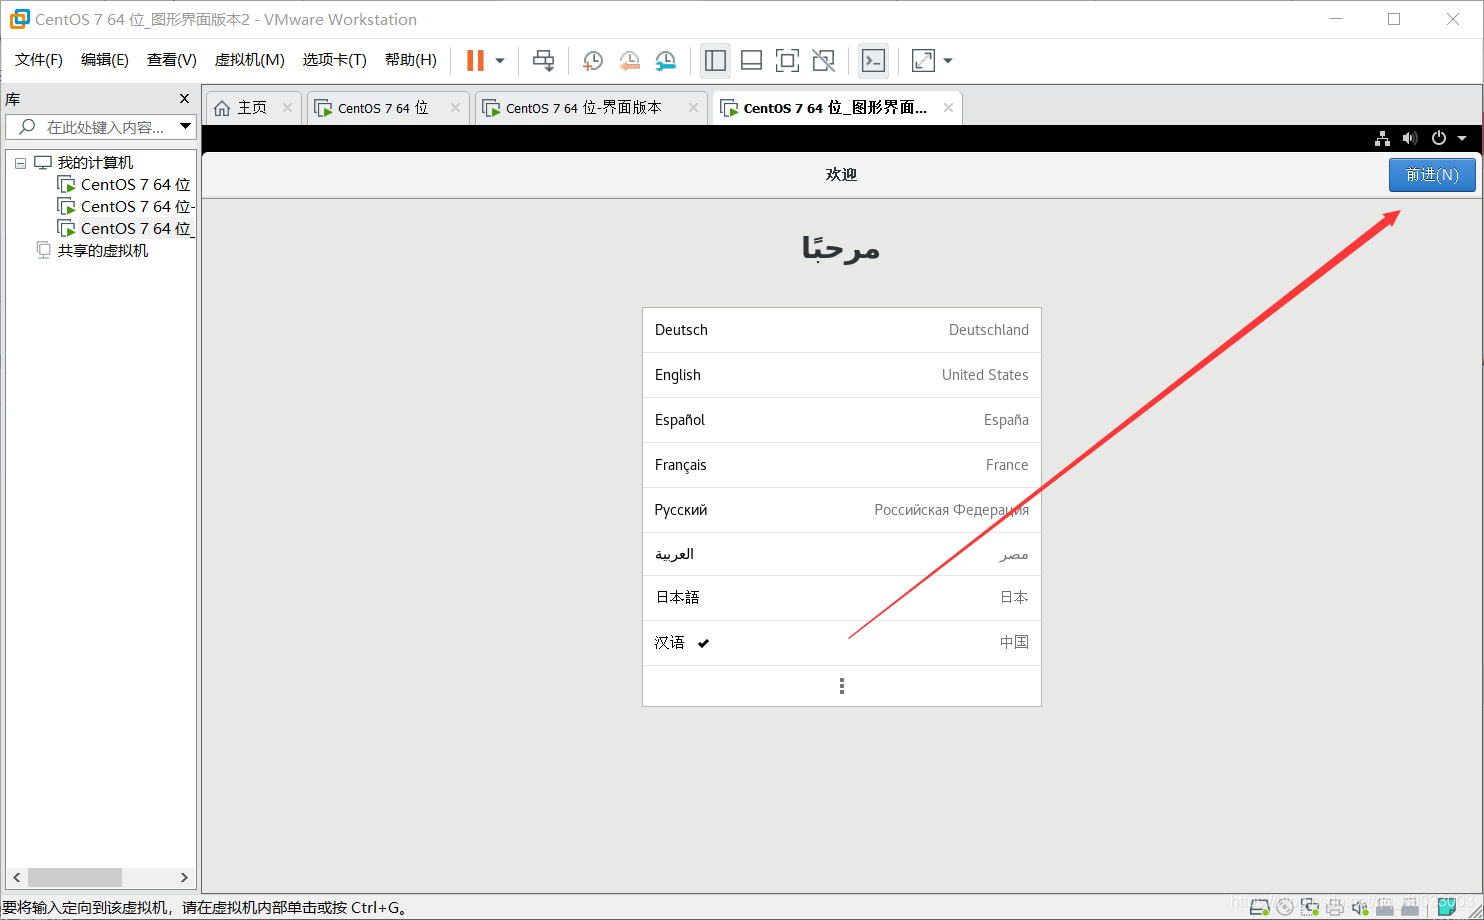The width and height of the screenshot is (1484, 920).
Task: Select Español language row
Action: point(842,420)
